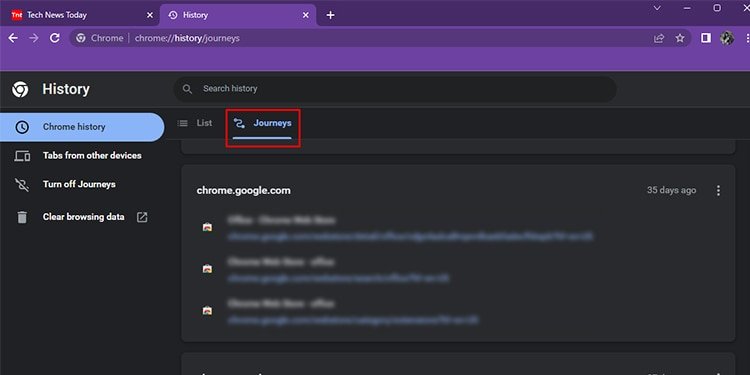
Task: Click the crossed journeys icon
Action: (x=22, y=185)
